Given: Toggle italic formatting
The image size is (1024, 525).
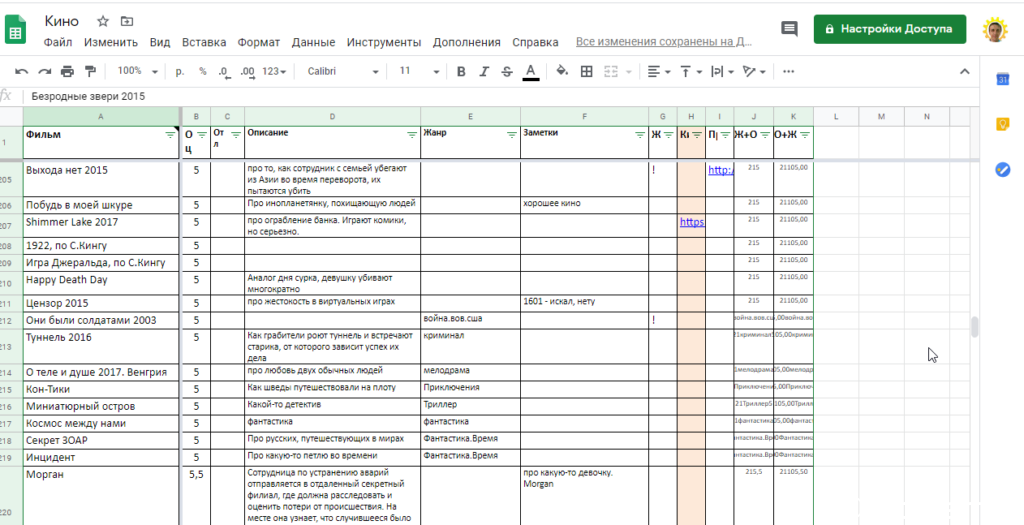Looking at the screenshot, I should click(x=484, y=72).
